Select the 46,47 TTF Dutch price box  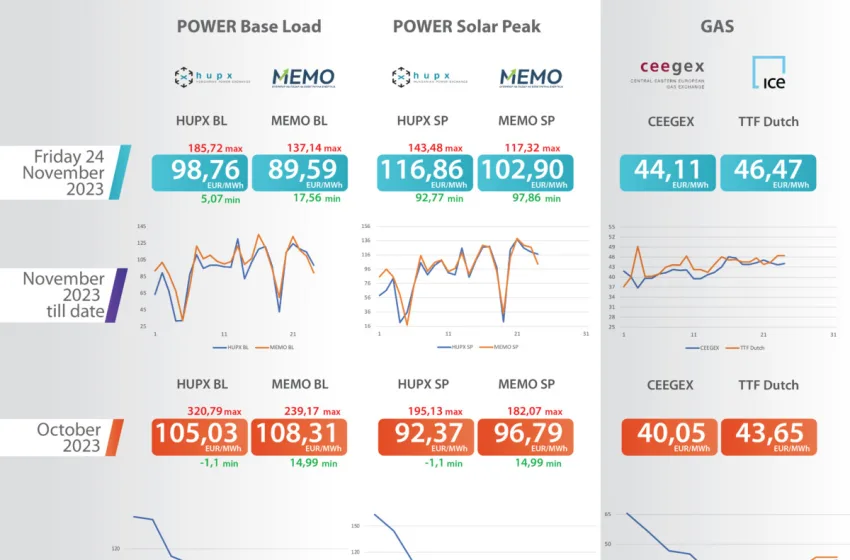[767, 172]
